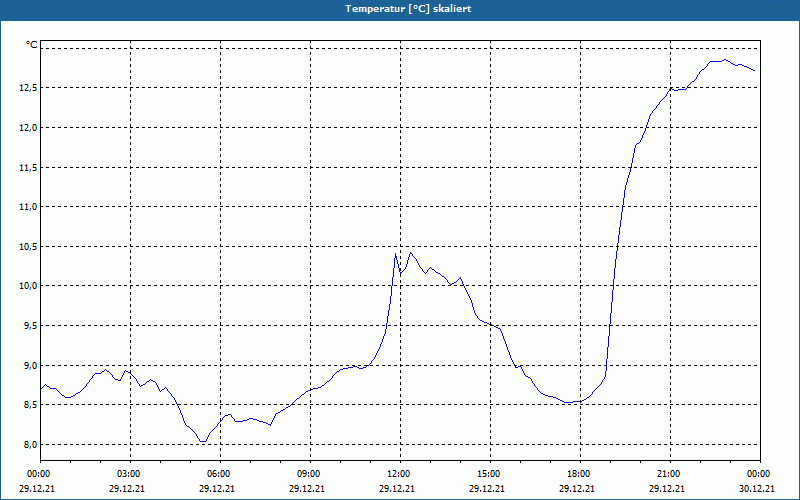Viewport: 800px width, 500px height.
Task: Select the '°C' unit label on the y-axis
Action: click(x=32, y=45)
